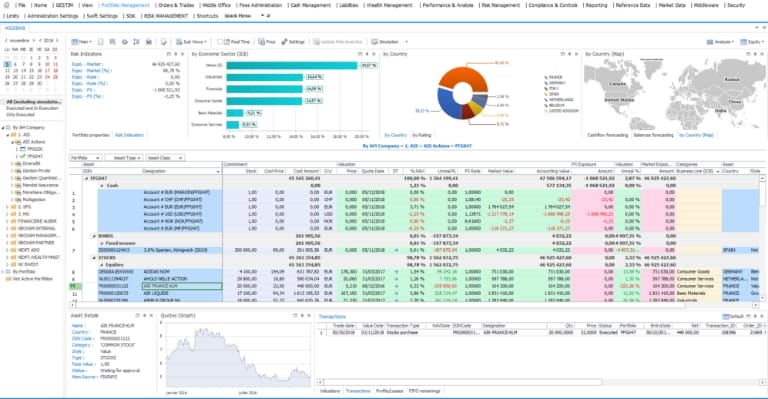
Task: Collapse the Cash group in holdings grid
Action: pyautogui.click(x=102, y=186)
